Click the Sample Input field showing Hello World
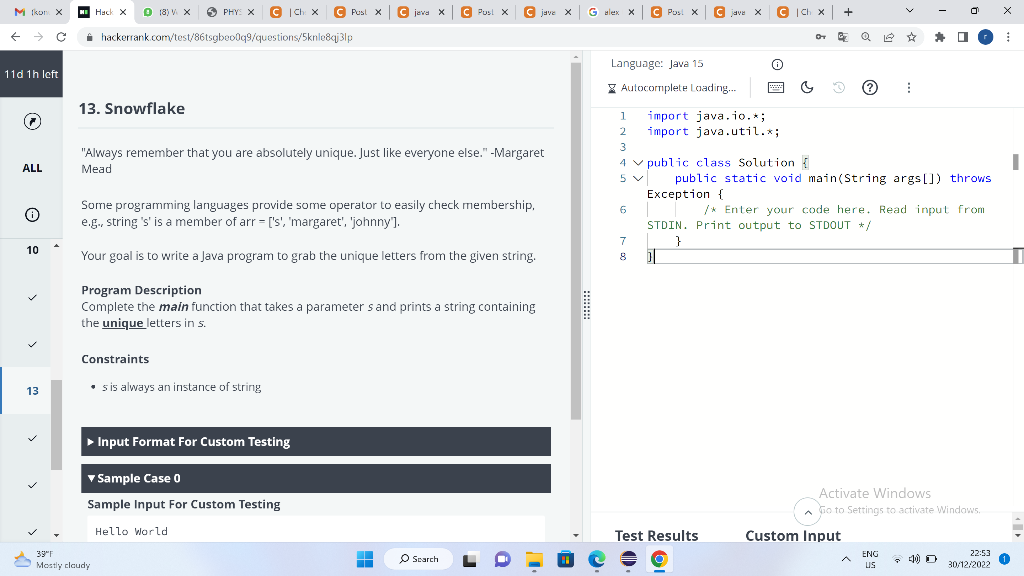Viewport: 1024px width, 576px height. [x=316, y=530]
